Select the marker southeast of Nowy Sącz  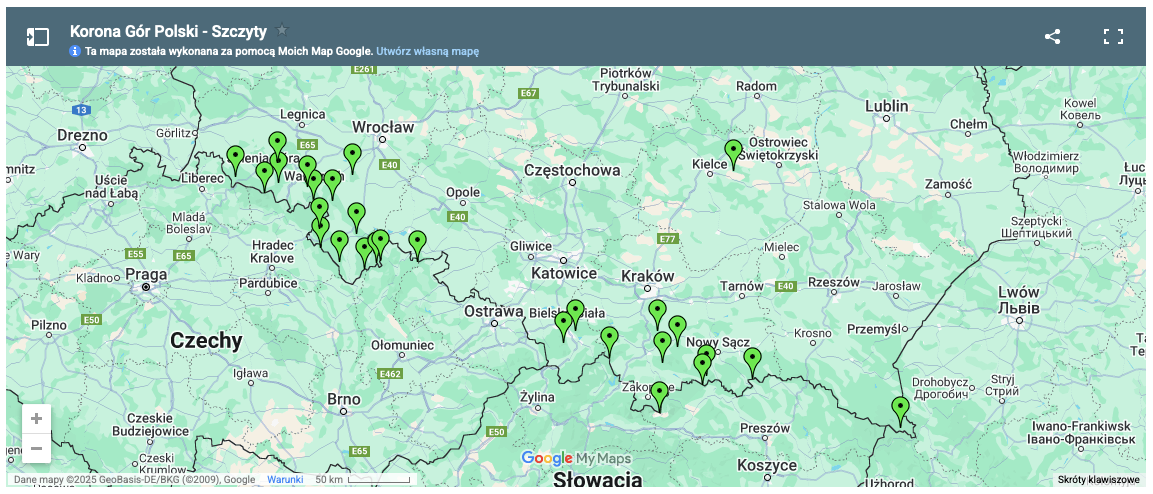[752, 360]
